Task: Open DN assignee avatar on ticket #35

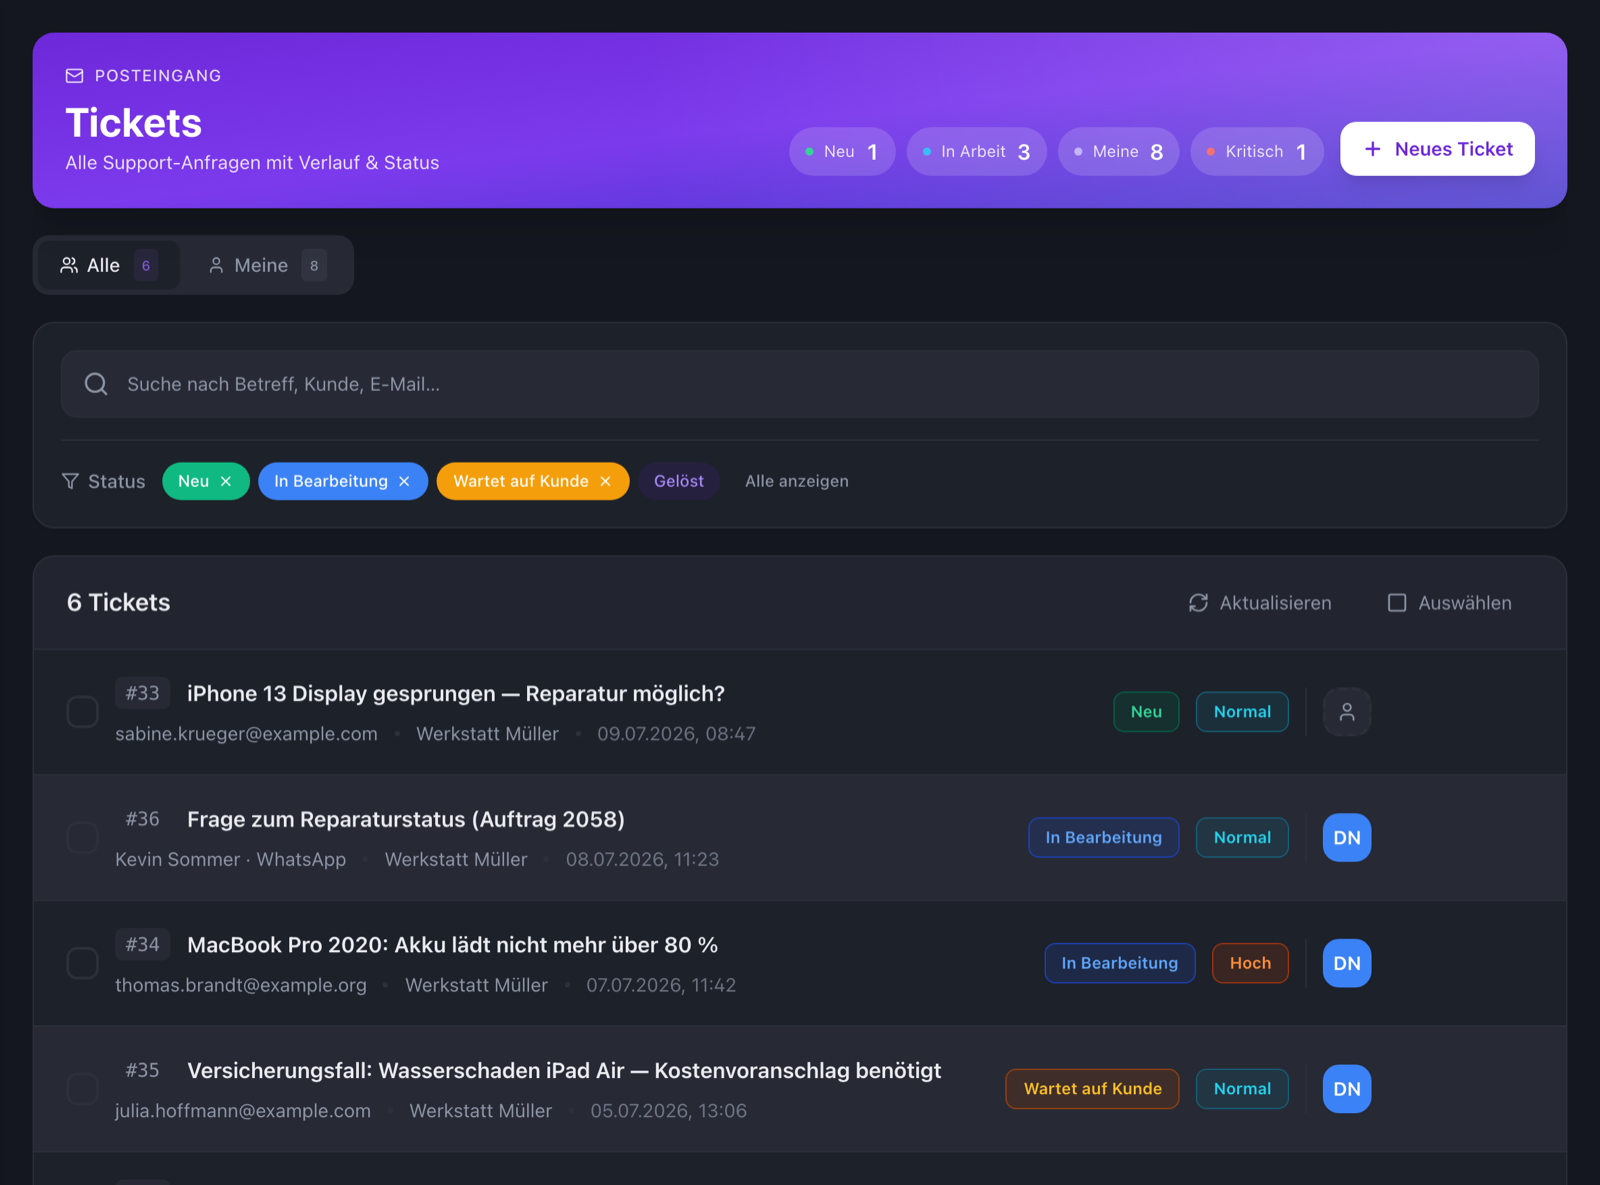Action: (x=1347, y=1089)
